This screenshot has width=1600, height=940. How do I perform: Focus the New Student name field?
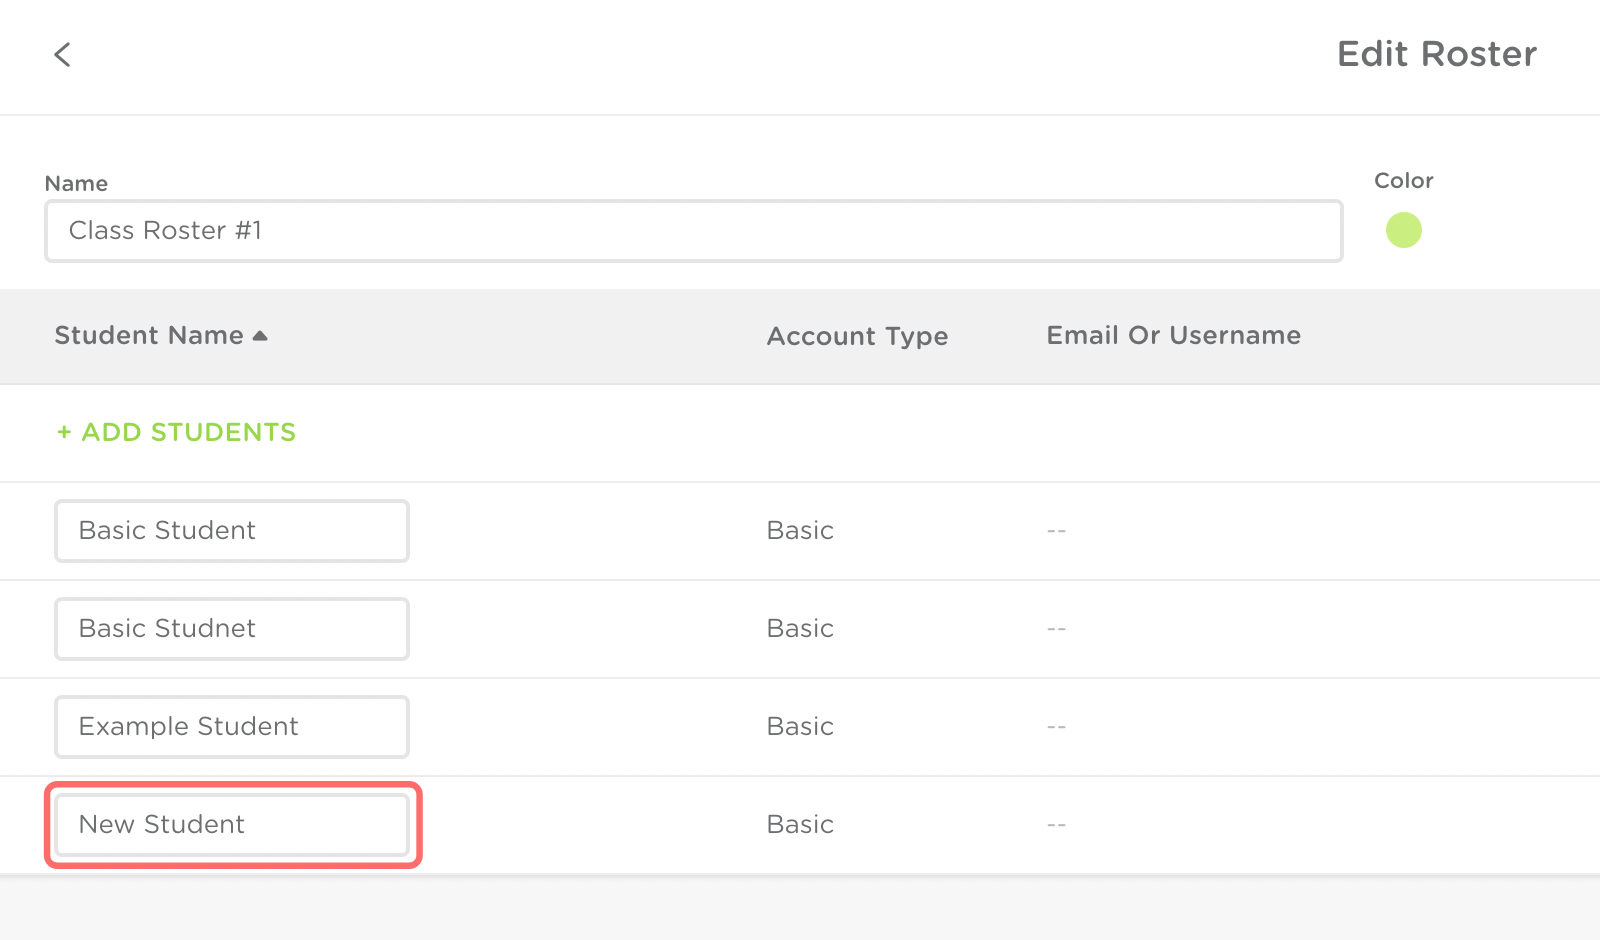coord(231,825)
